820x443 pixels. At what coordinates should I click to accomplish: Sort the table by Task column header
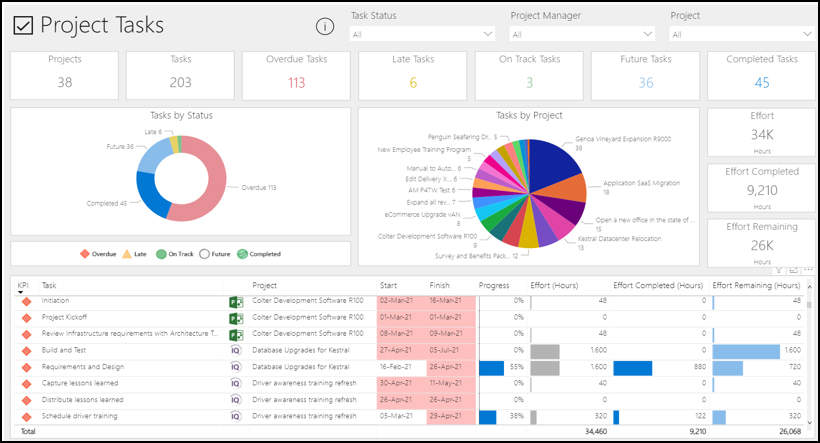point(49,286)
